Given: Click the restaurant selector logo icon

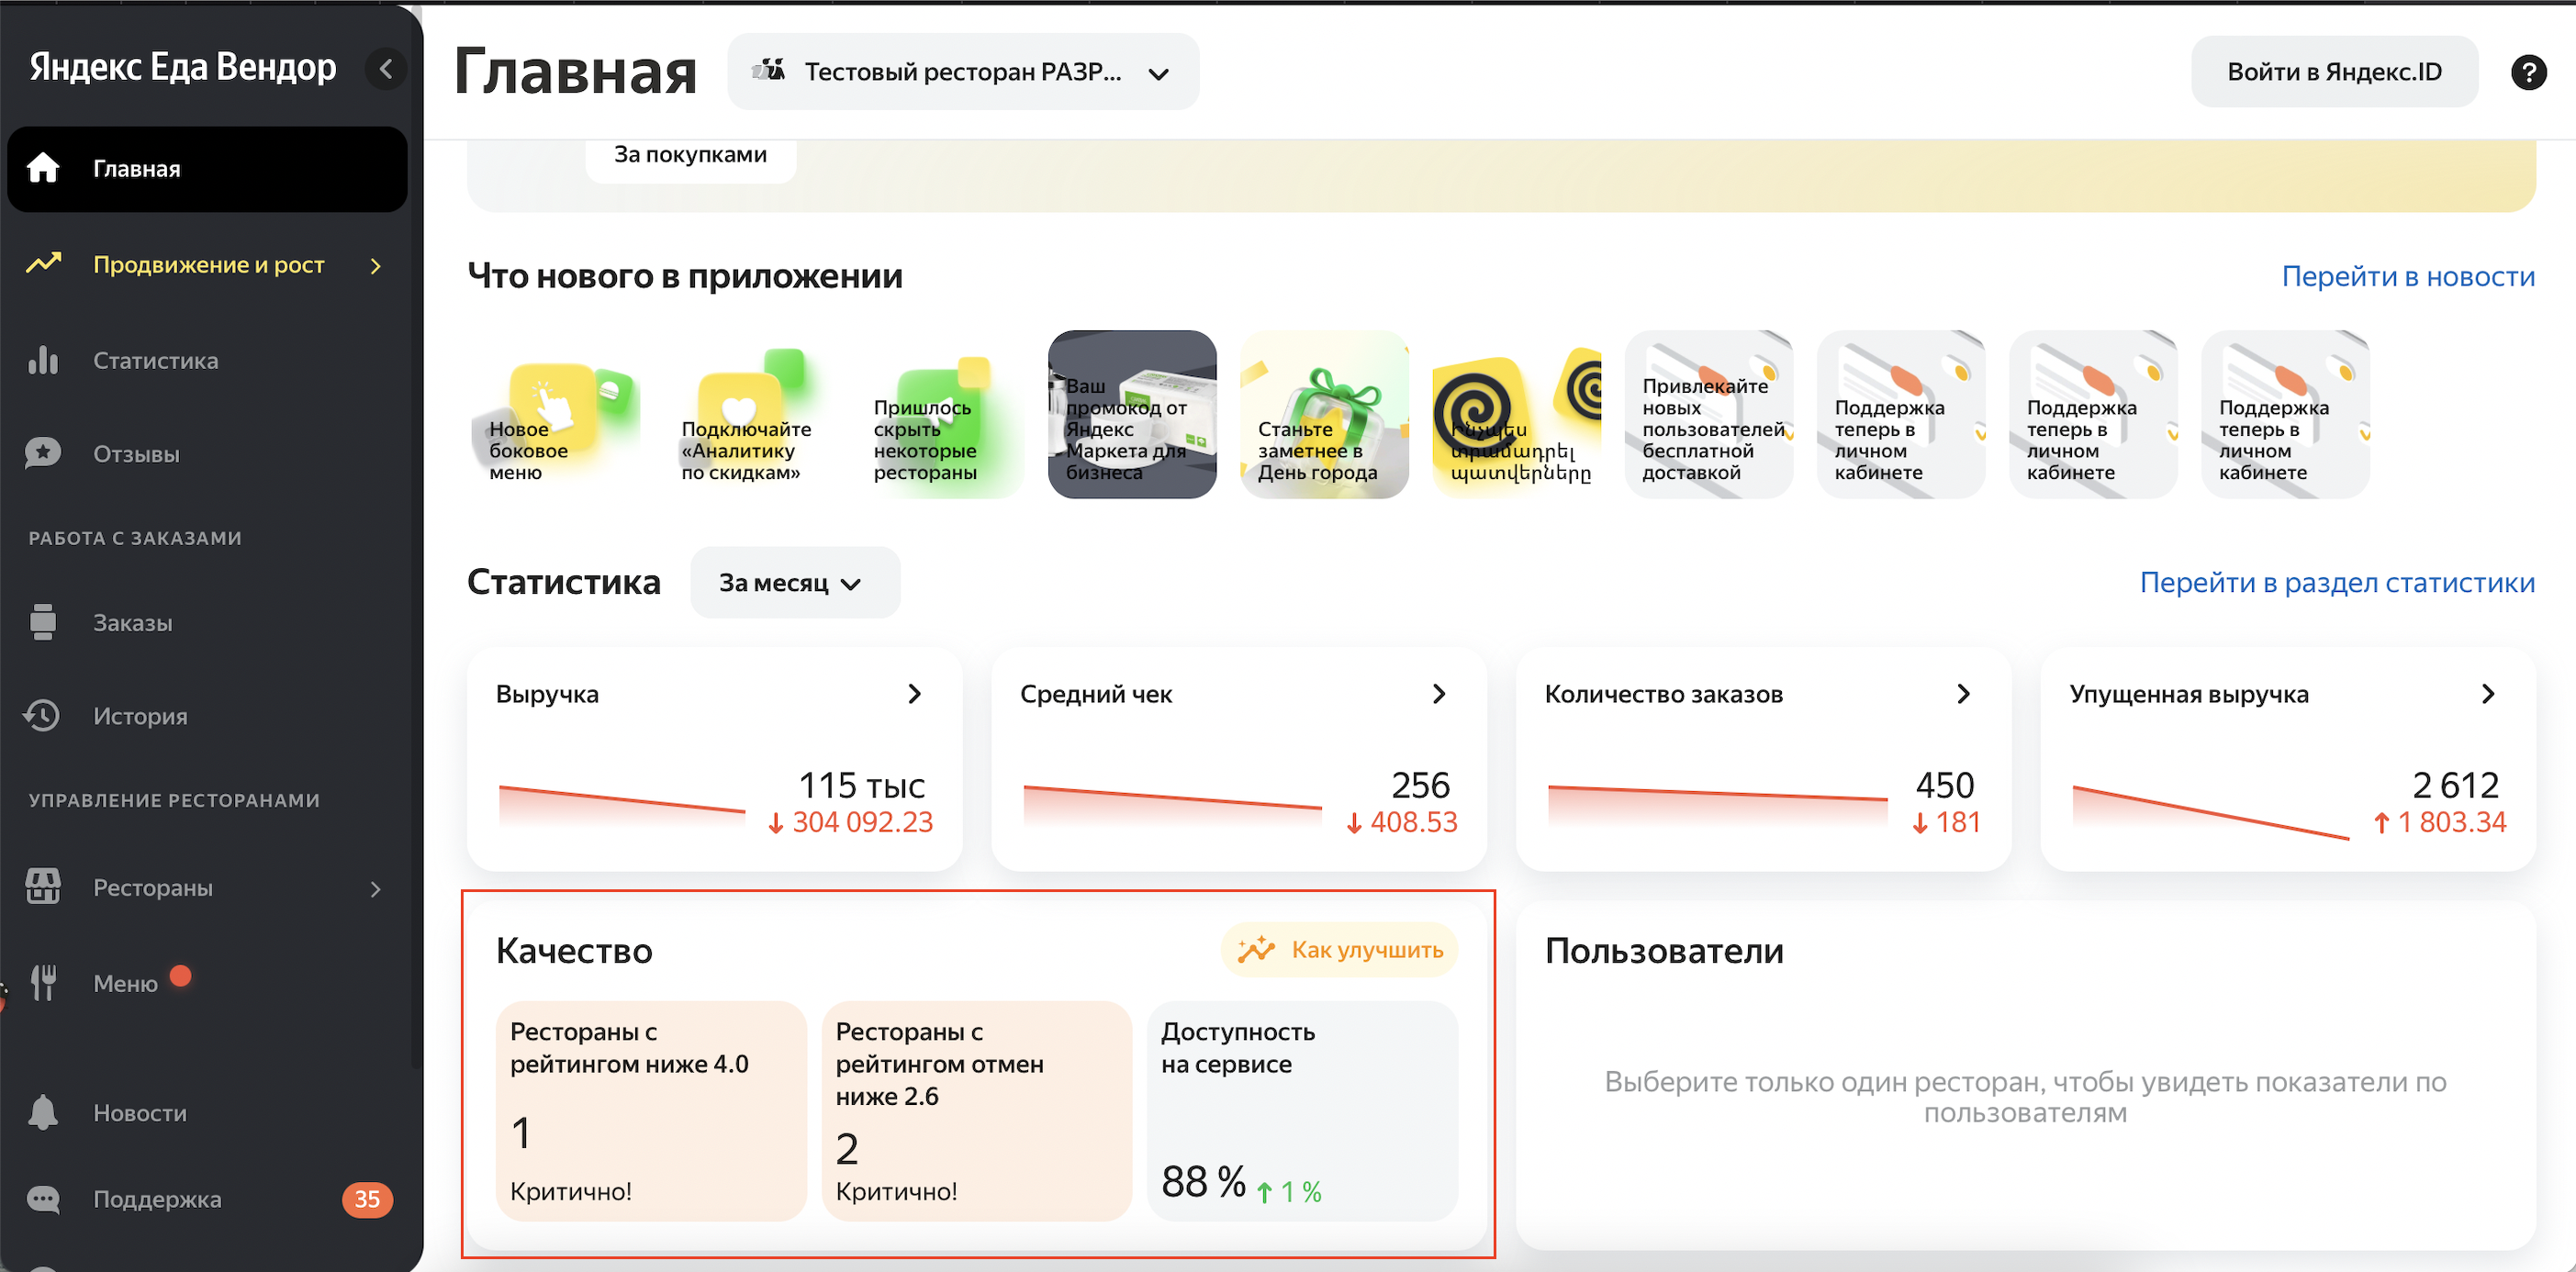Looking at the screenshot, I should coord(768,71).
